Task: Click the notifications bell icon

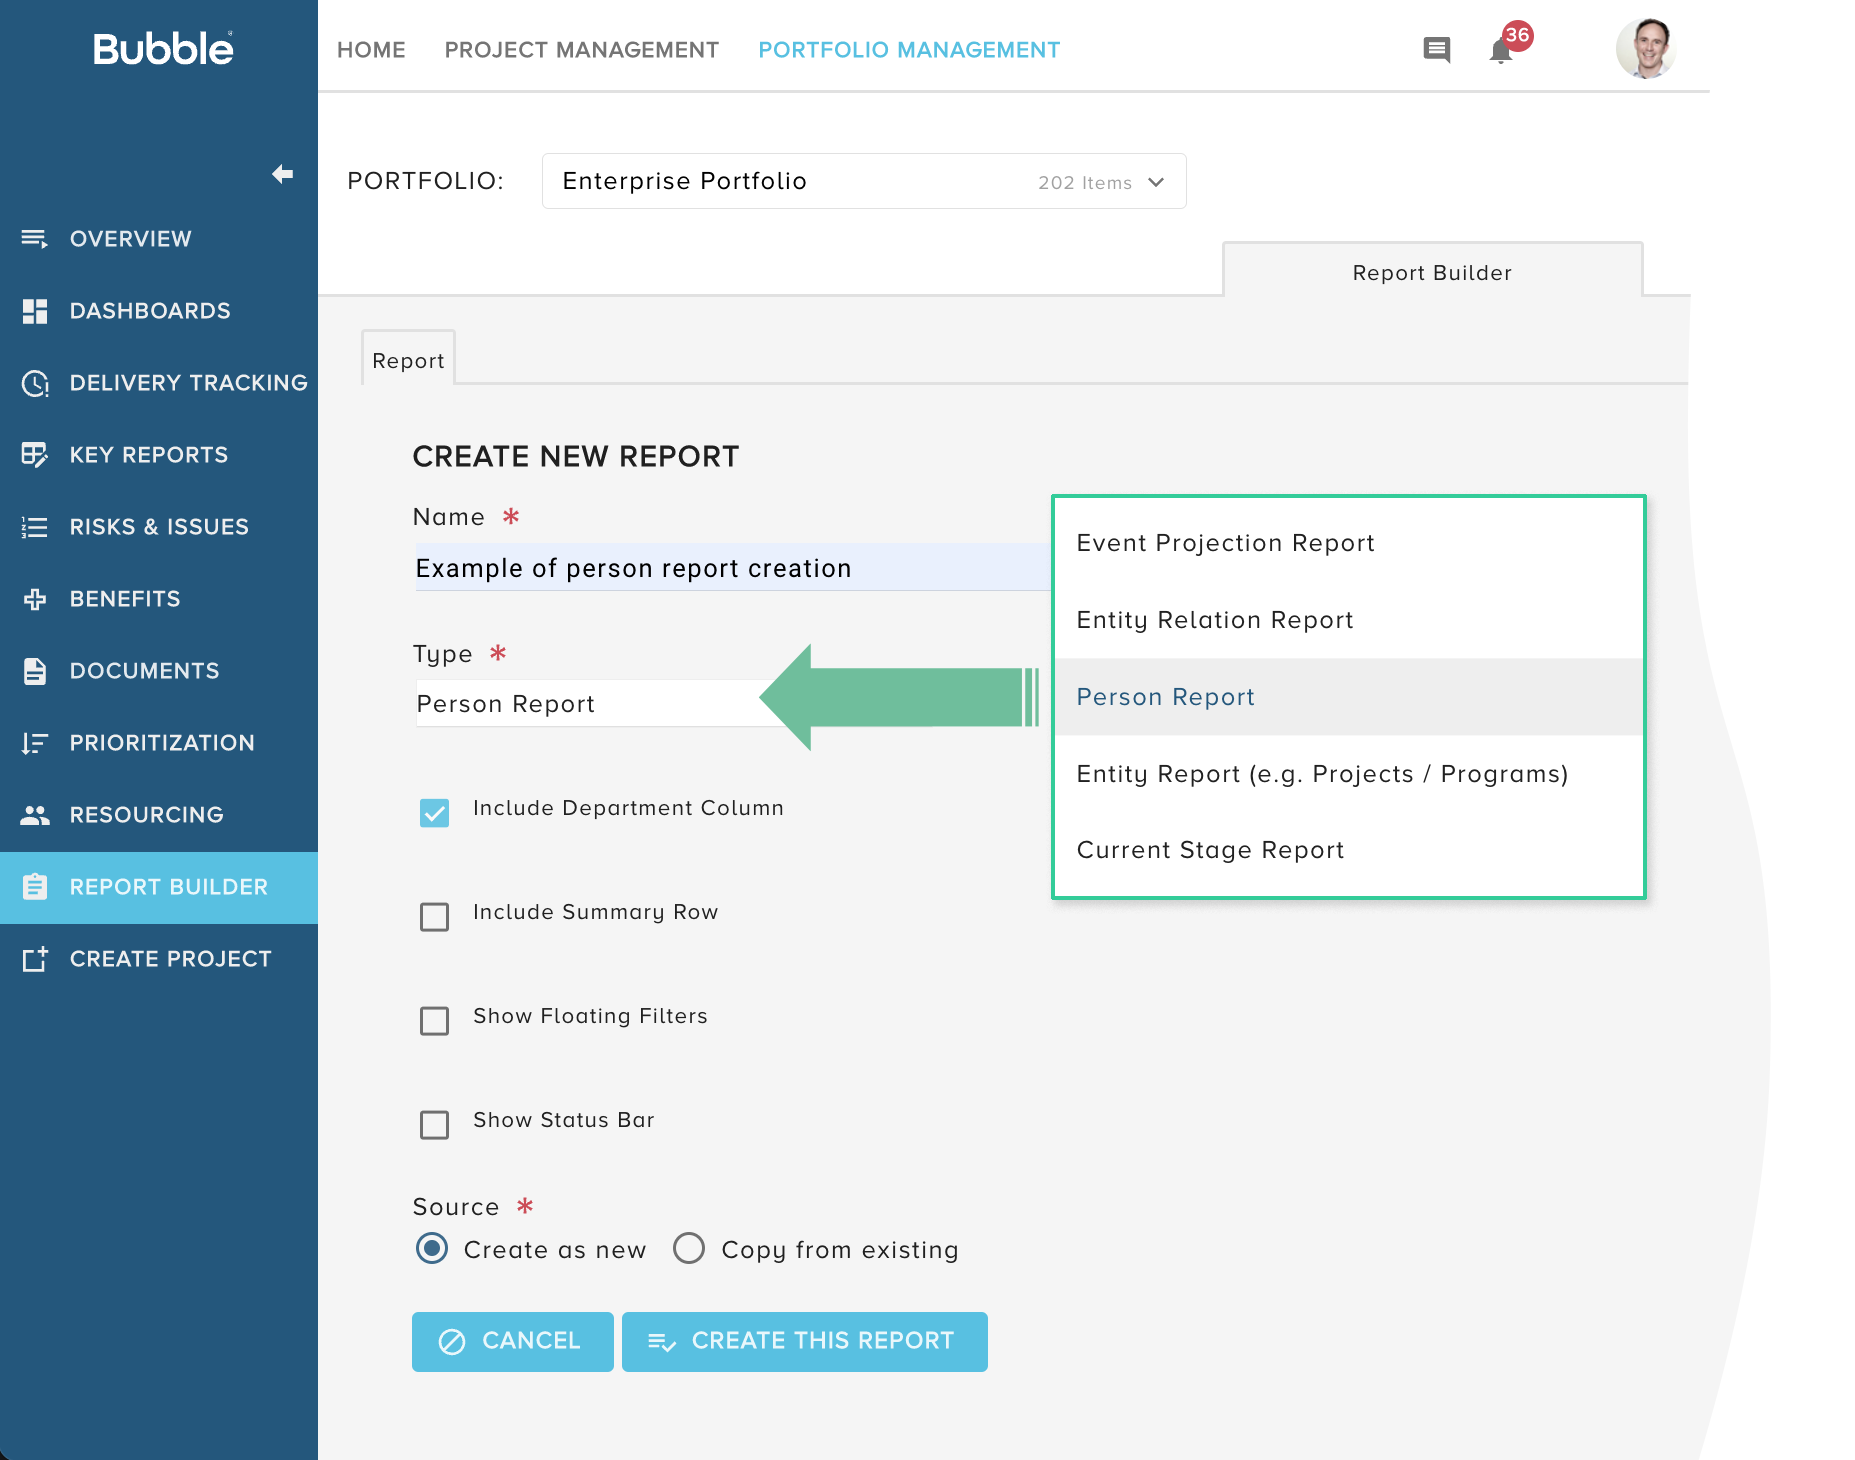Action: click(1497, 50)
